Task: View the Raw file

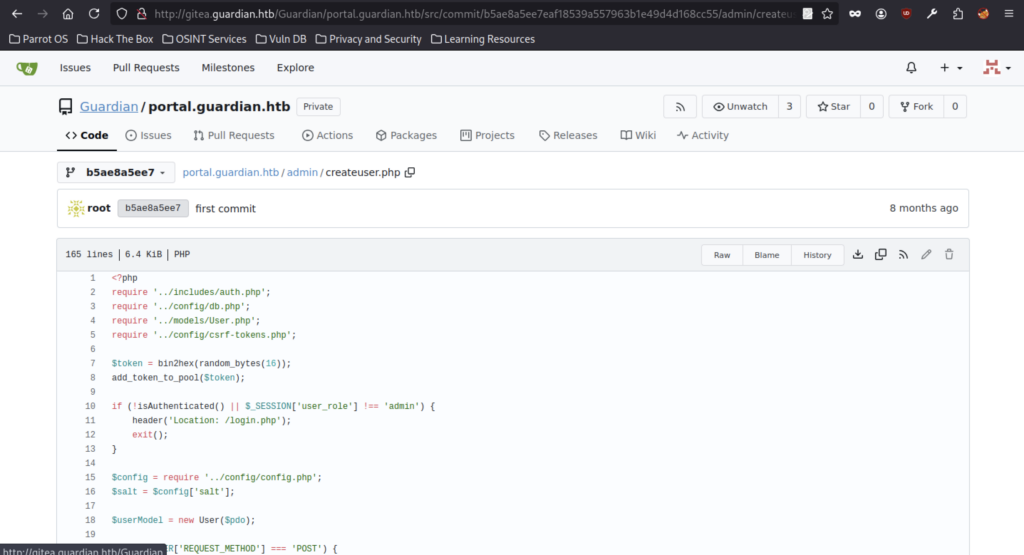Action: point(721,255)
